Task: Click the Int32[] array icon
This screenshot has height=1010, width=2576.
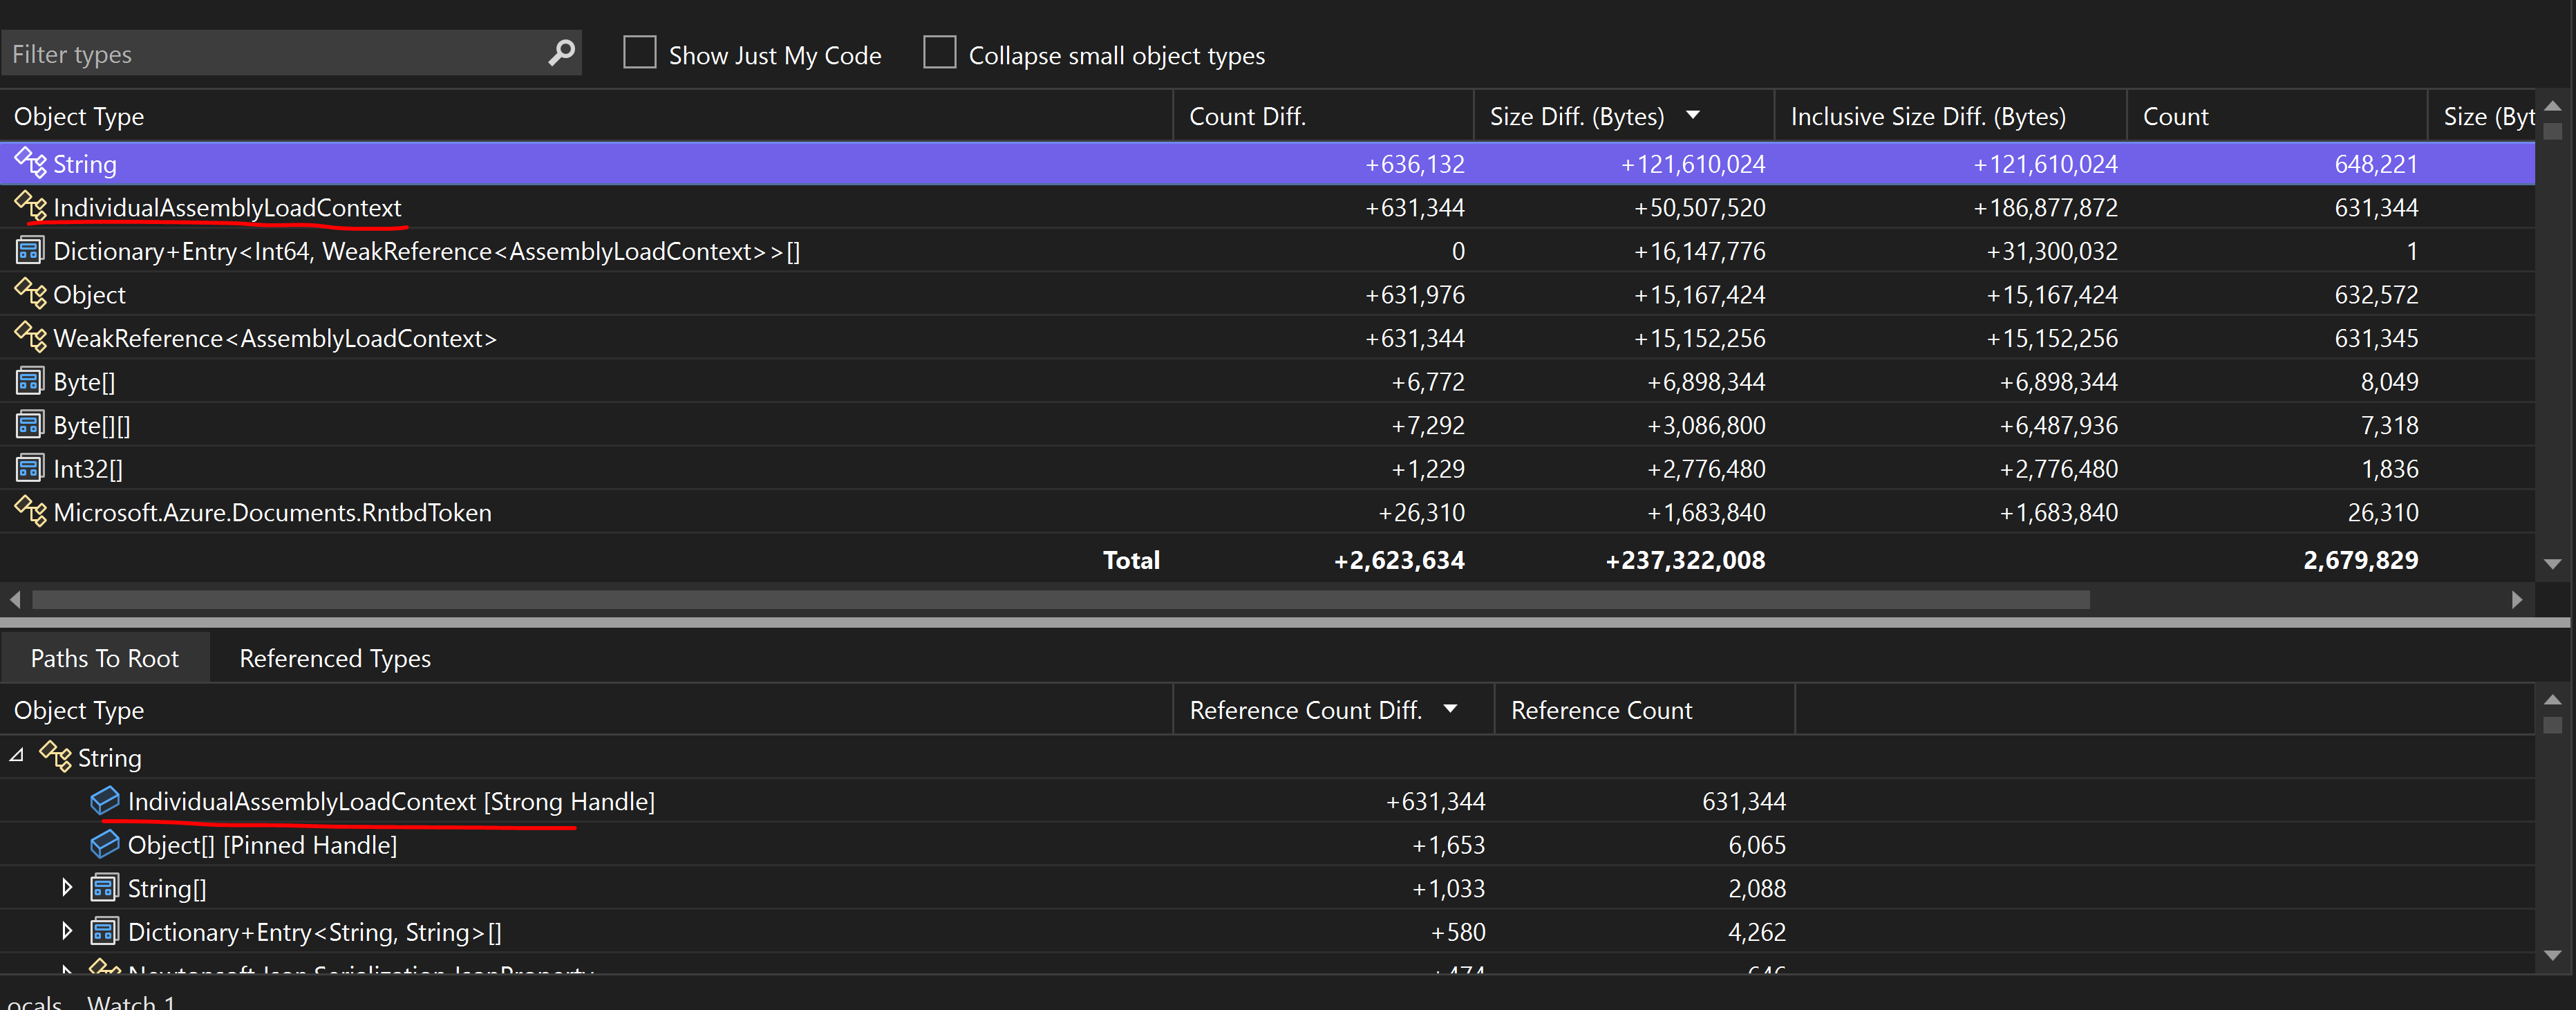Action: [30, 468]
